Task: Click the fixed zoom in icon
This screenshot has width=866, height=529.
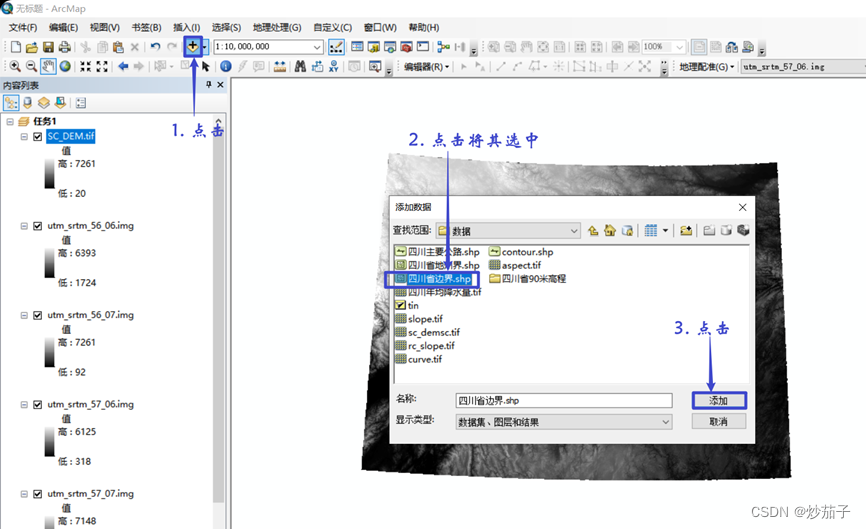Action: click(85, 66)
